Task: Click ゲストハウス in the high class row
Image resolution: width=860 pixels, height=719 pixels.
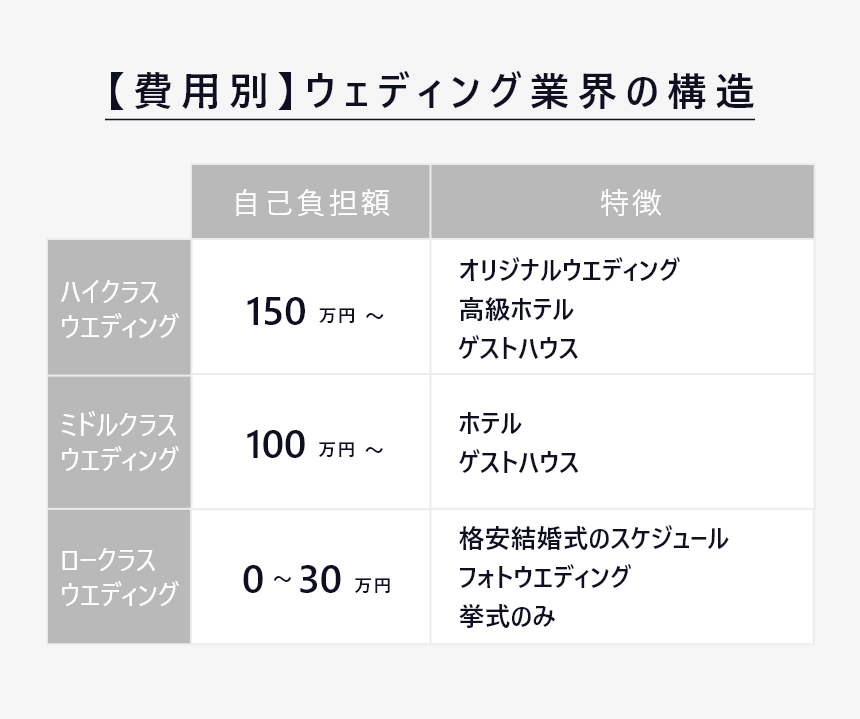Action: click(519, 348)
